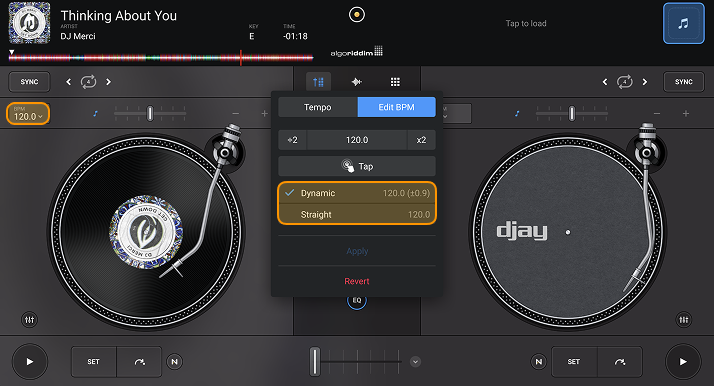Open left deck mixer sliders icon
The image size is (714, 386).
coord(30,320)
